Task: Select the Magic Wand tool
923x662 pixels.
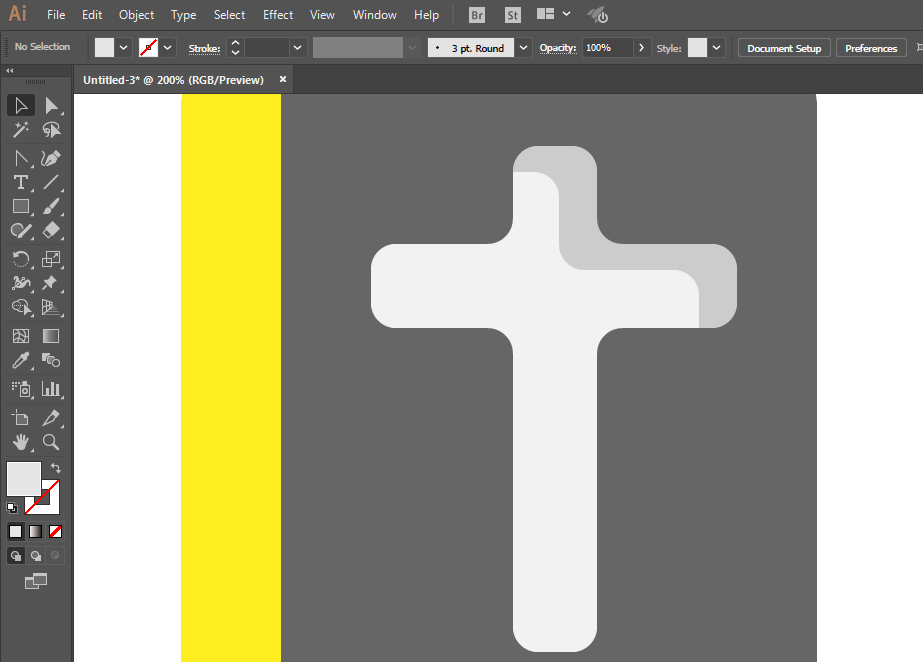Action: click(x=21, y=129)
